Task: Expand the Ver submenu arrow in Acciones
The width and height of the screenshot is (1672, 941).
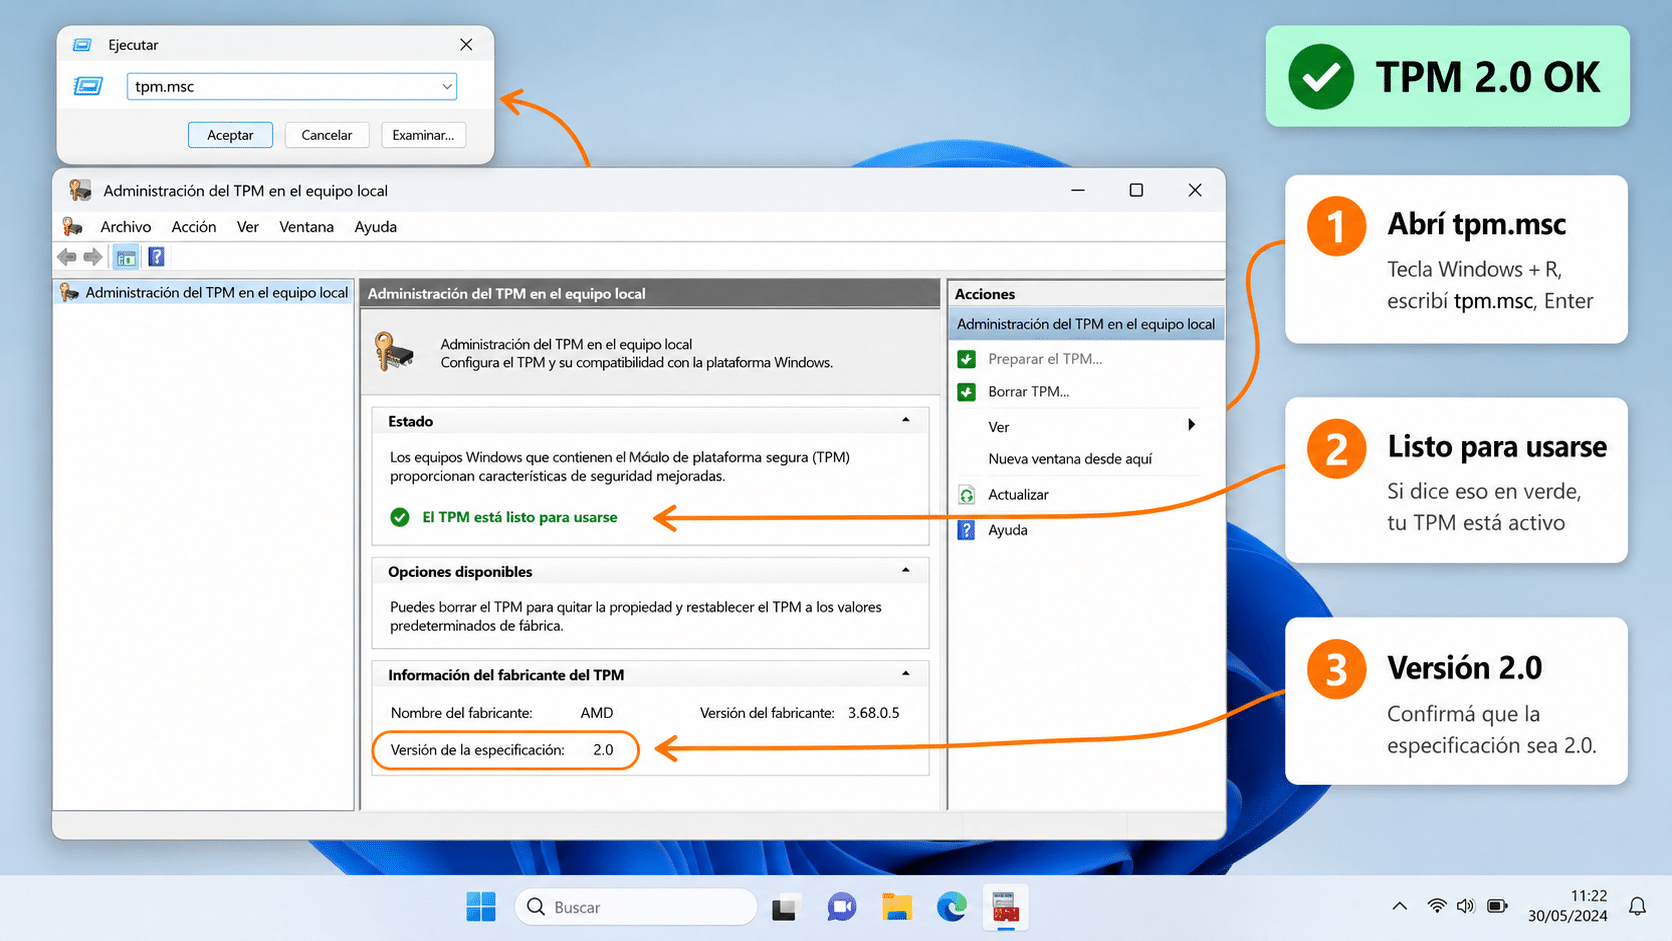Action: (1191, 425)
